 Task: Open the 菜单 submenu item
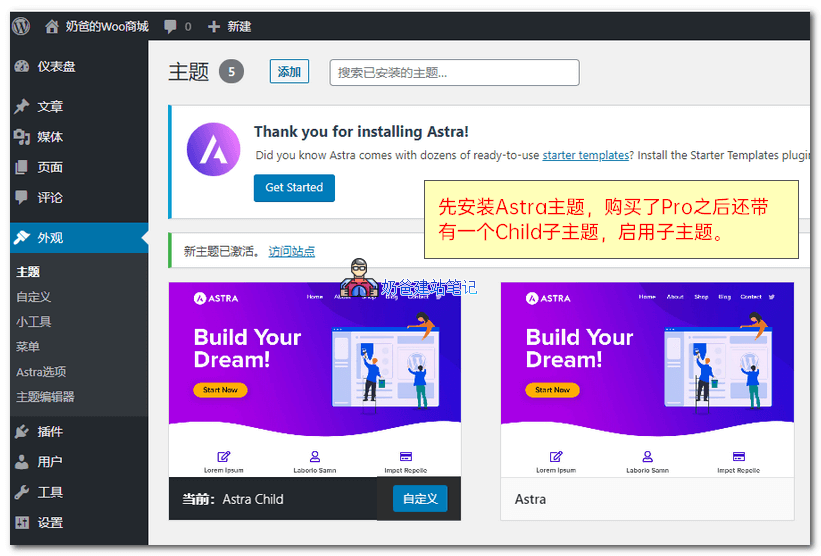28,347
